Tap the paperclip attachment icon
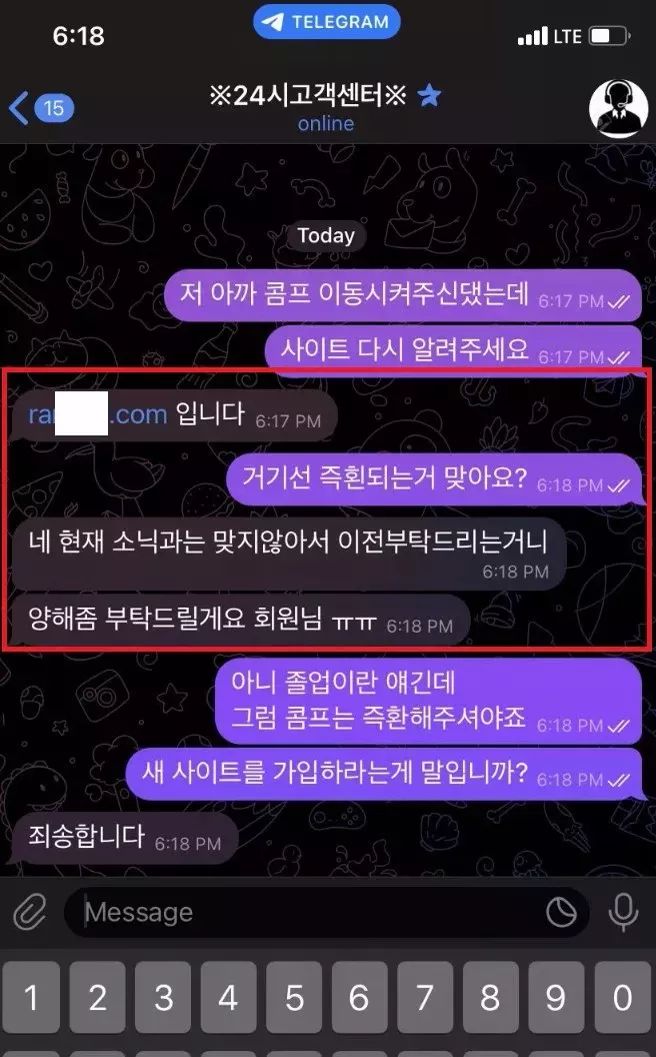656x1057 pixels. coord(30,912)
